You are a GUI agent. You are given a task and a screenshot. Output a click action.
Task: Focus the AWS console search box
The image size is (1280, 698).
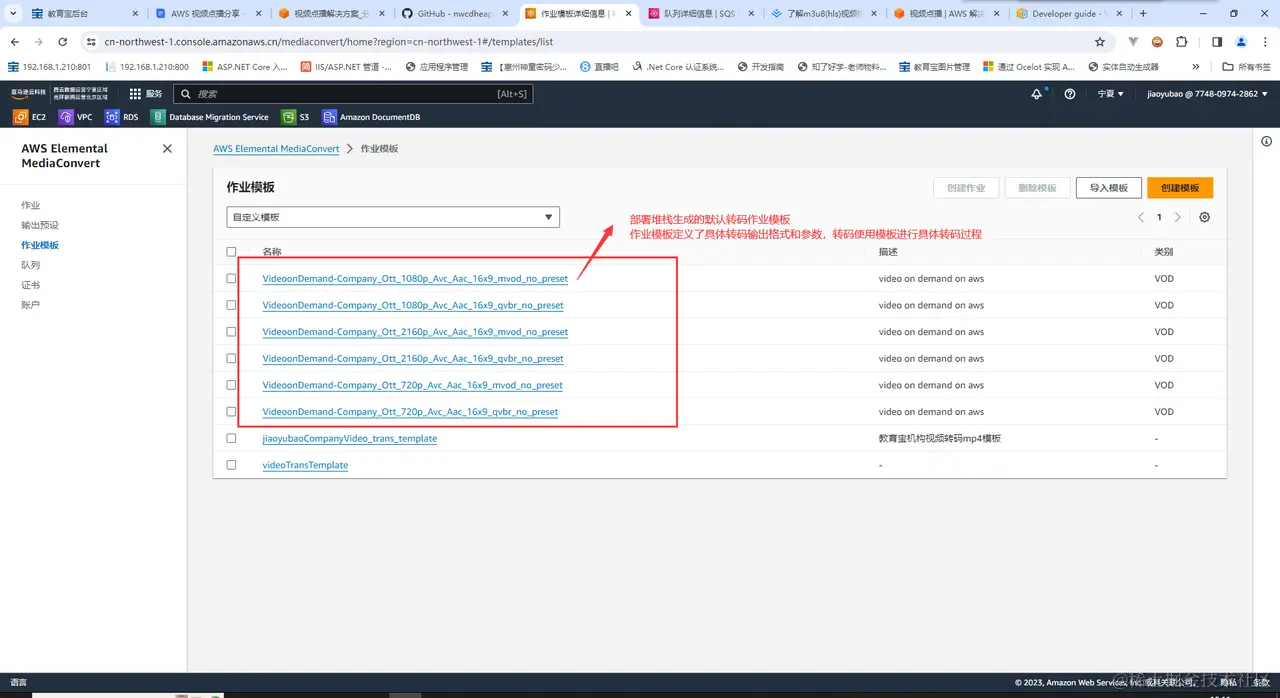(353, 93)
